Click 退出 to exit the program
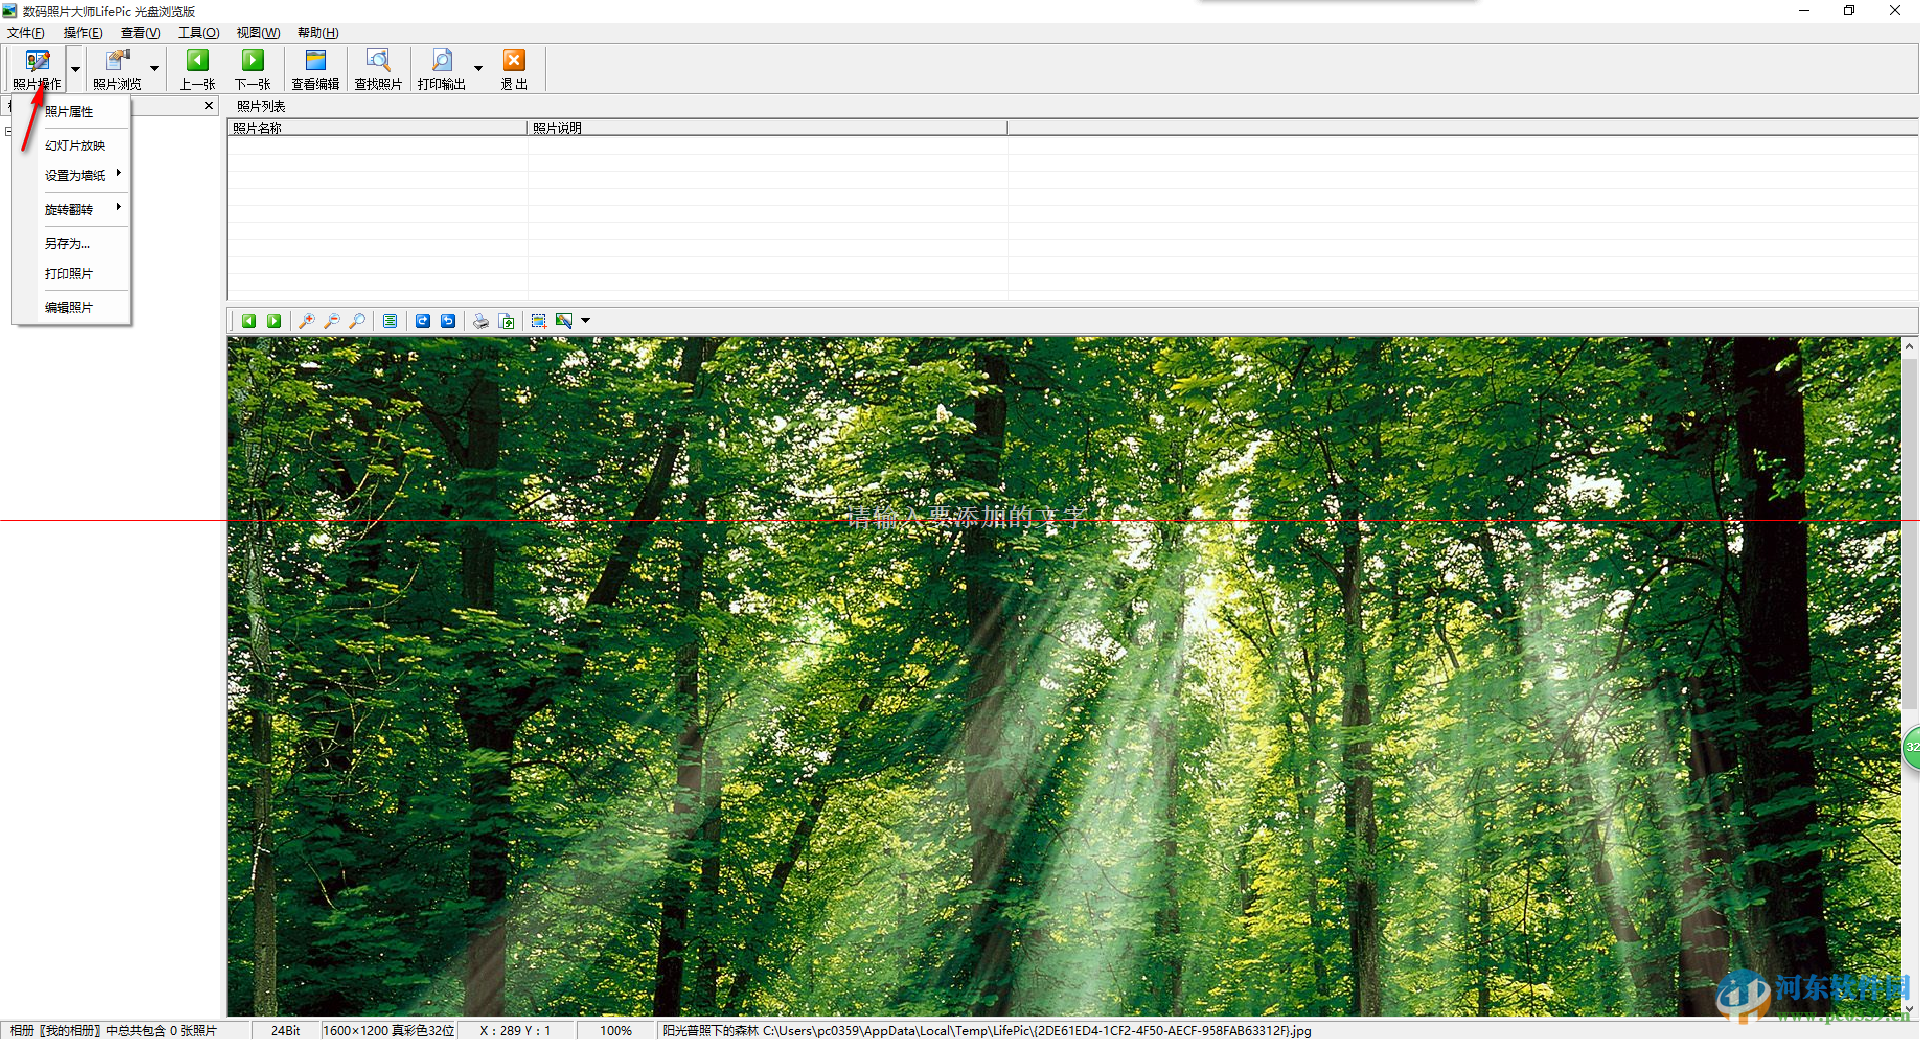 (513, 67)
